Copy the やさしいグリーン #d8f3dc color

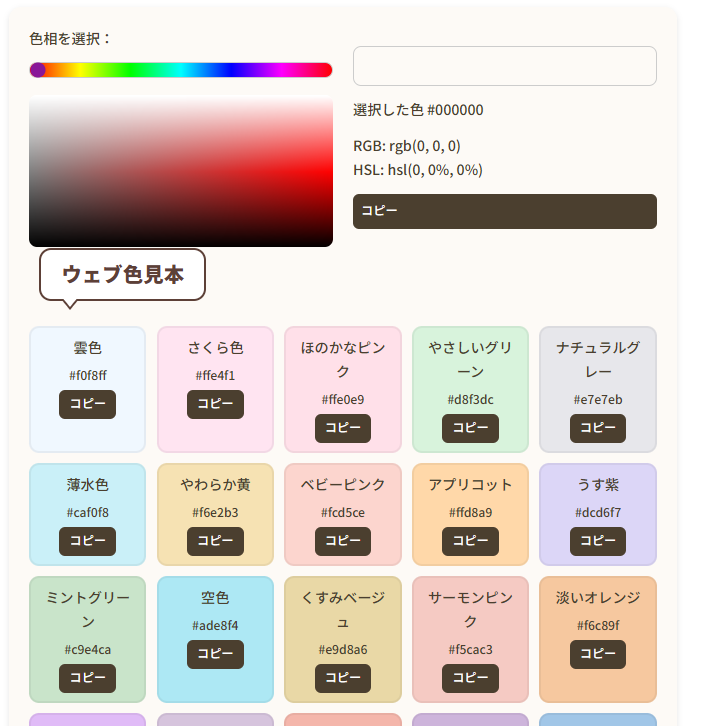pos(470,429)
